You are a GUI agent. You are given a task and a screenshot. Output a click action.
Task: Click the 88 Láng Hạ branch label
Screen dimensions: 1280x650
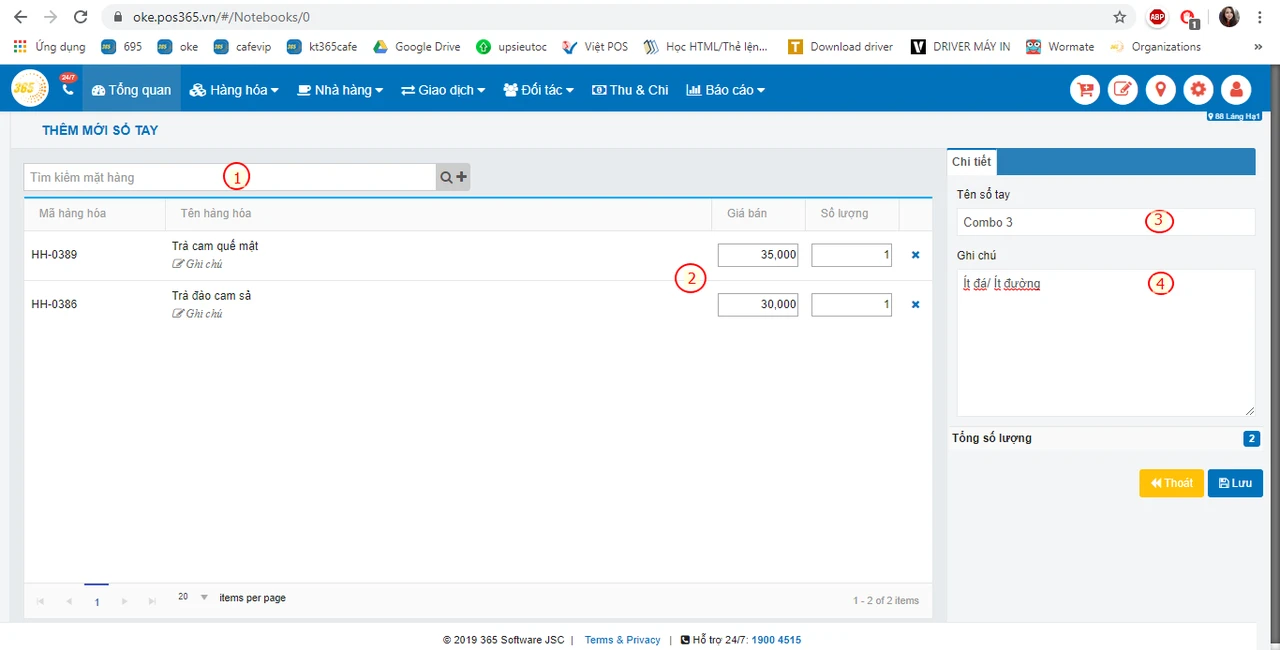tap(1234, 117)
